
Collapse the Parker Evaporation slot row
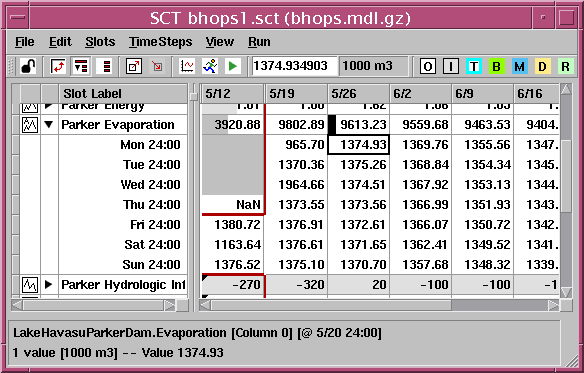(x=49, y=124)
